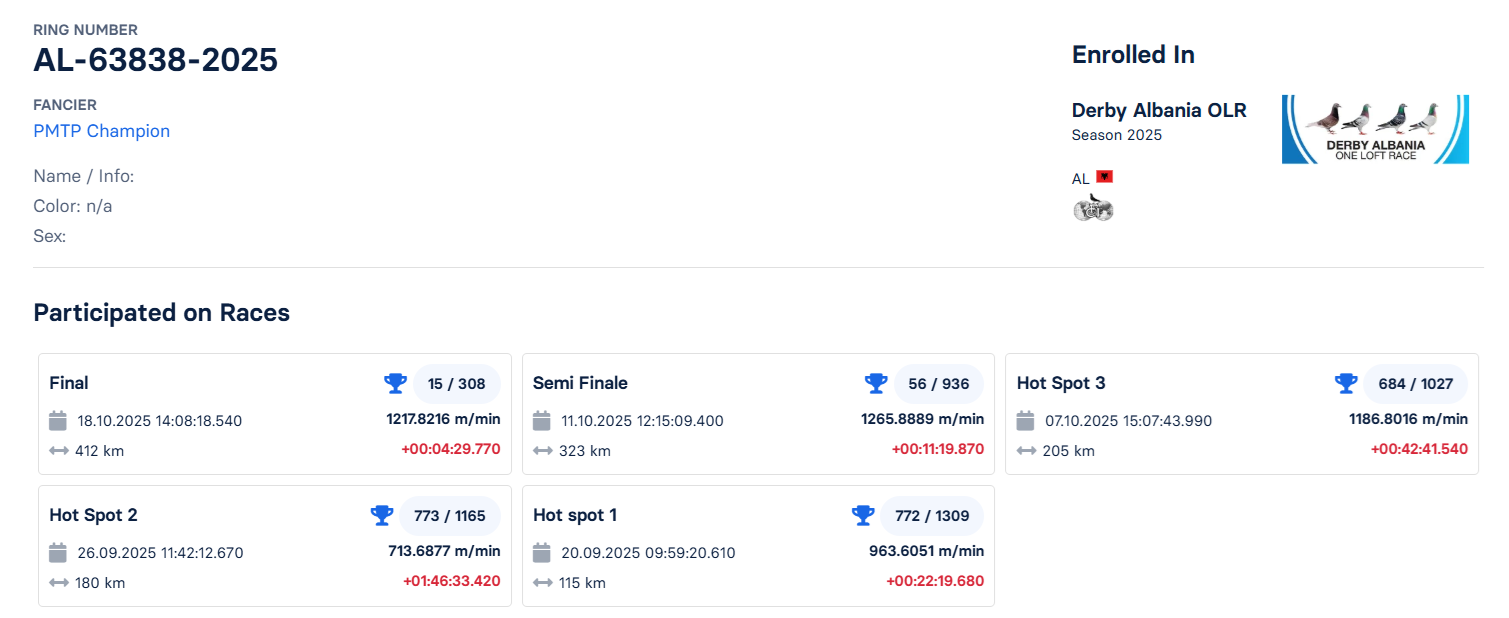Click the trophy icon on Semi Finale race
This screenshot has height=618, width=1509.
click(876, 383)
